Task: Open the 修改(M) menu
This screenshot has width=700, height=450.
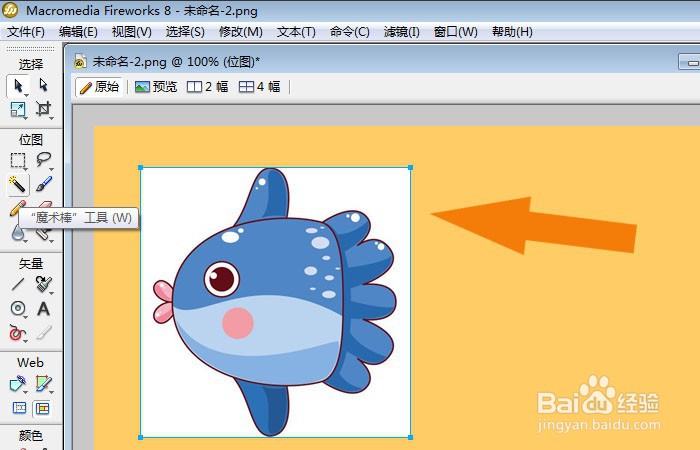Action: pos(241,32)
